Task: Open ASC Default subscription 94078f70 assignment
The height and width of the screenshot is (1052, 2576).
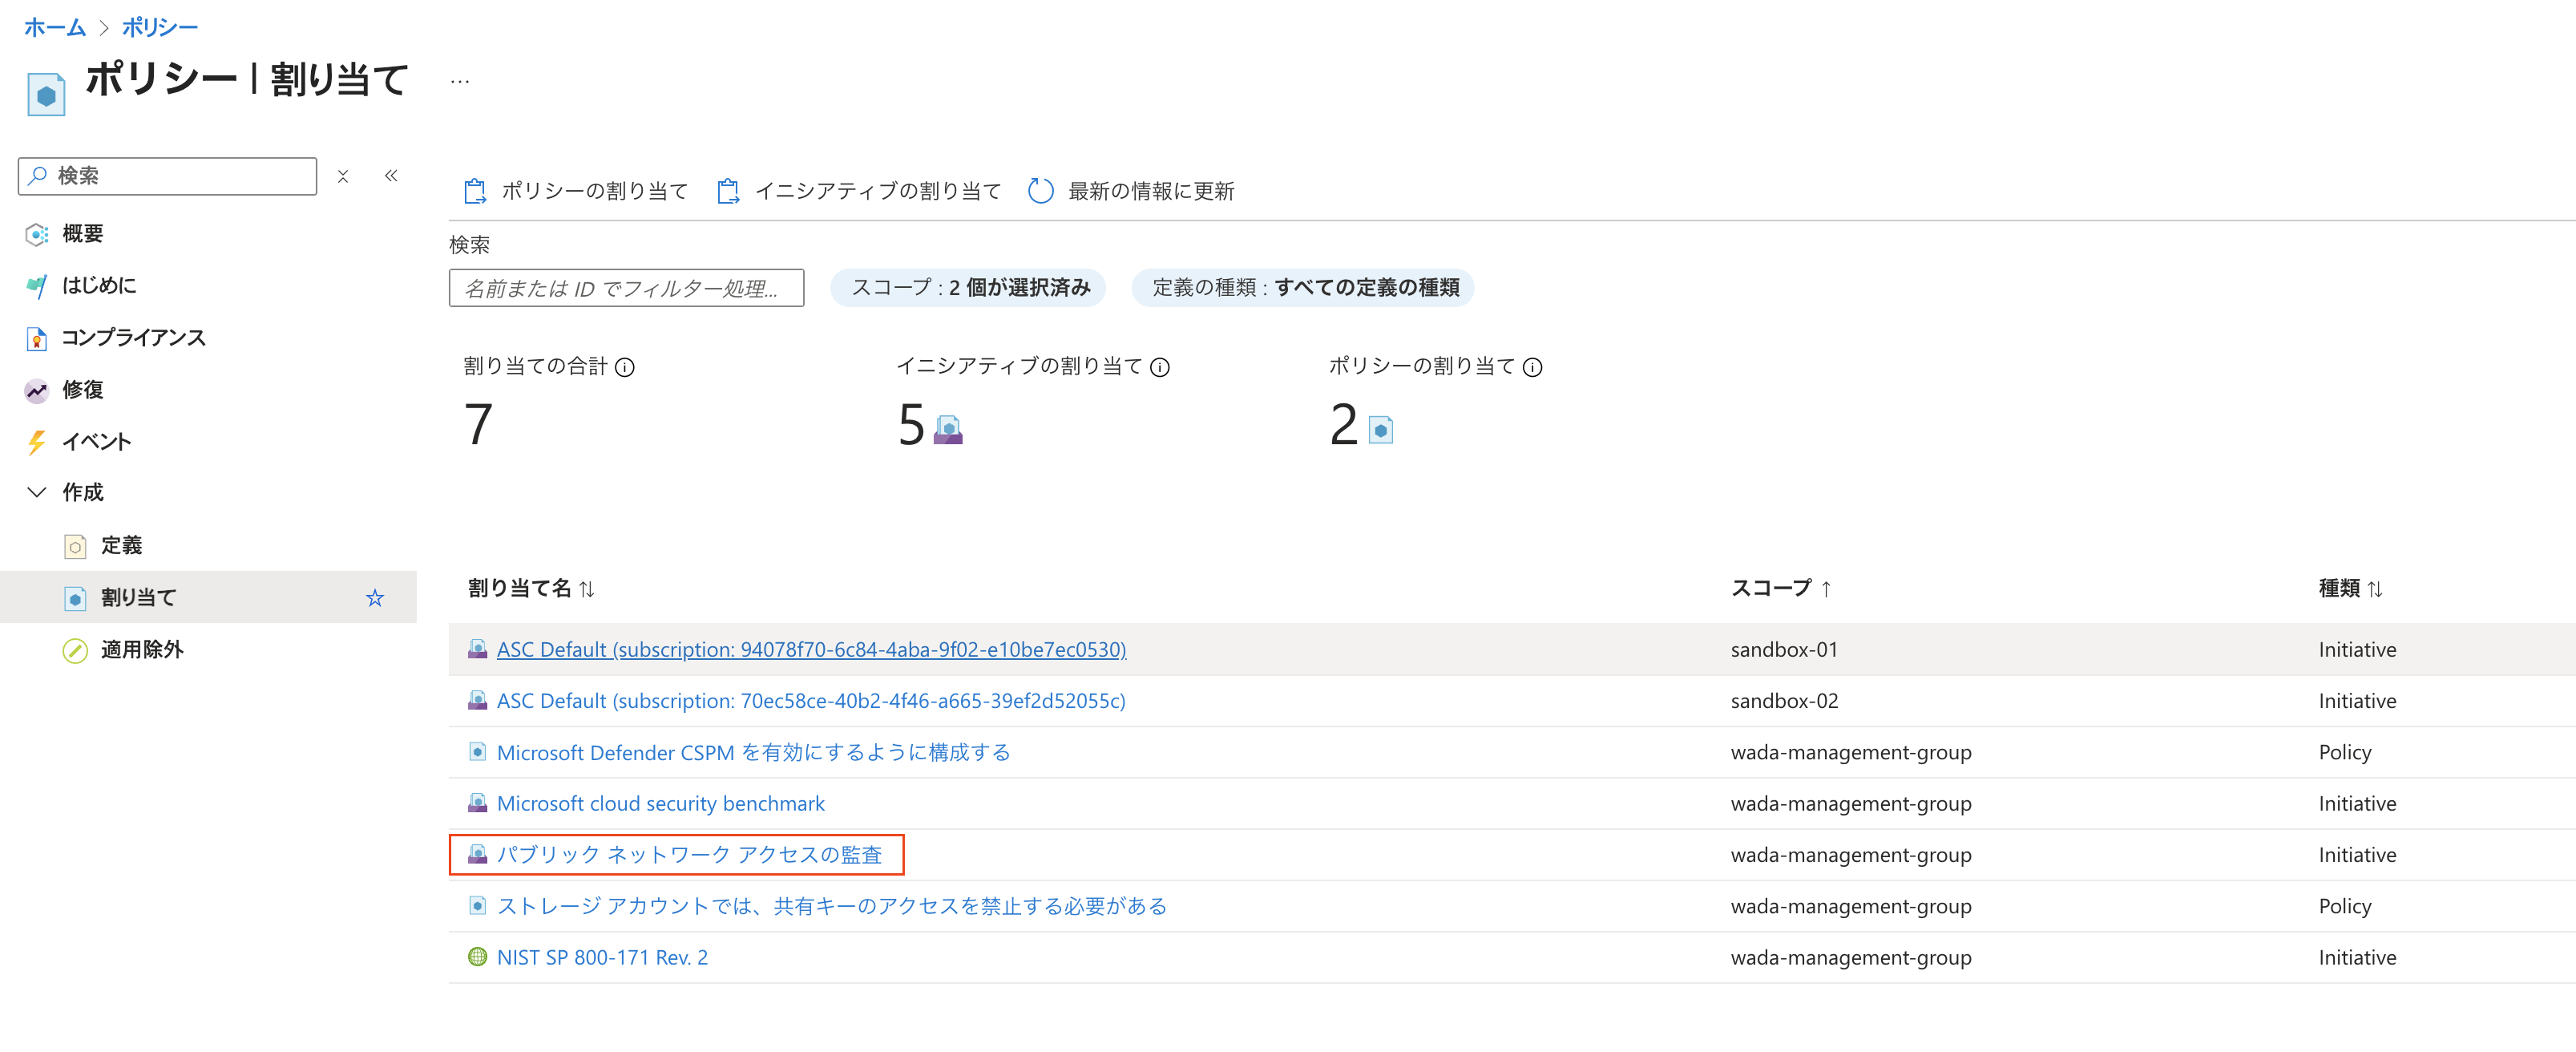Action: click(x=812, y=650)
